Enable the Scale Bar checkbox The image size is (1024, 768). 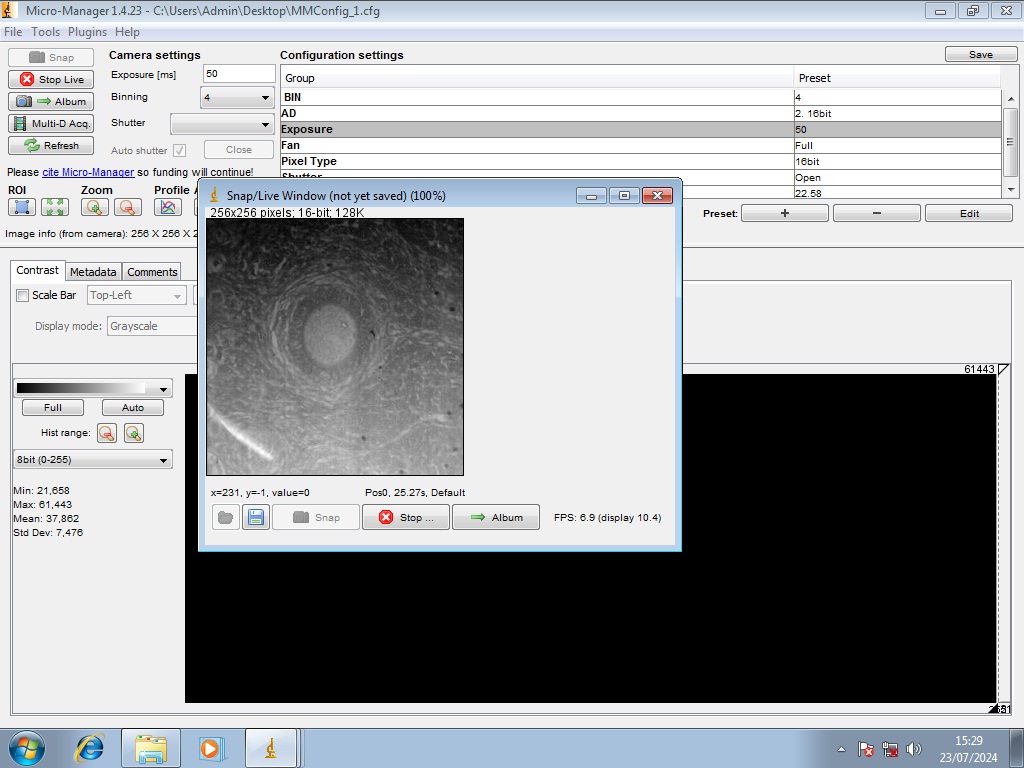click(x=22, y=295)
